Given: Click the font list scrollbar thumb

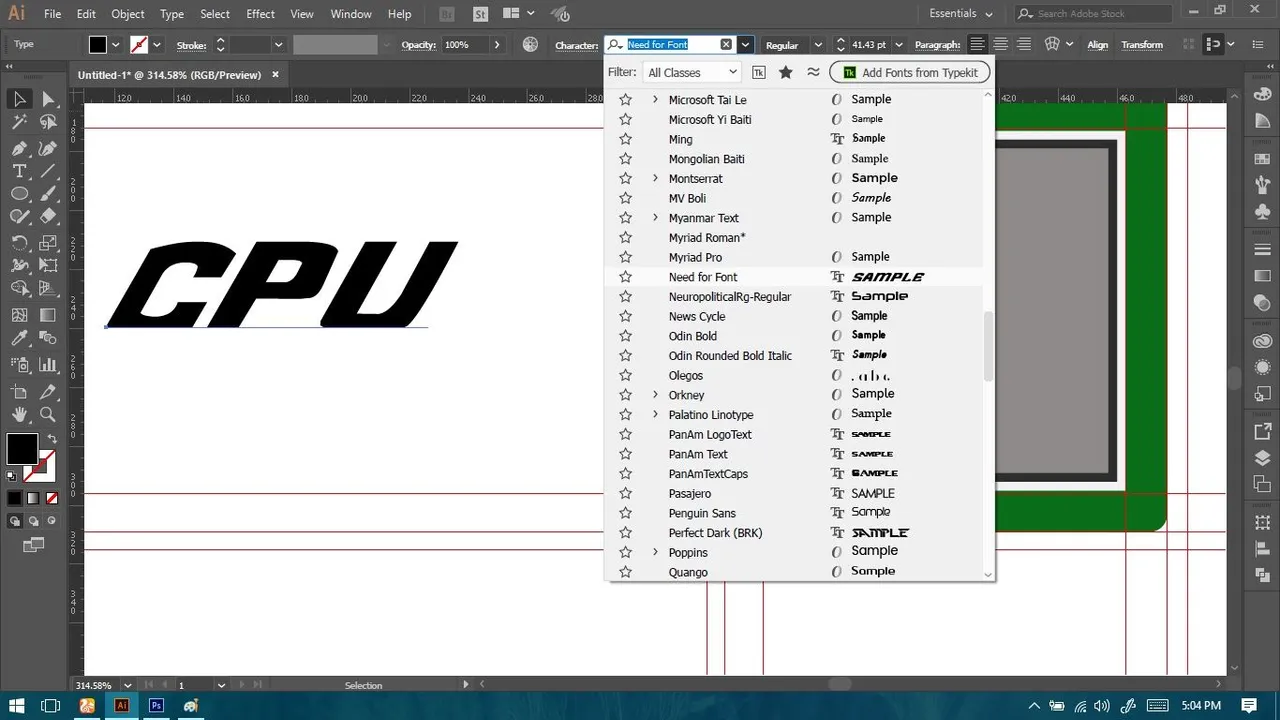Looking at the screenshot, I should click(x=988, y=346).
